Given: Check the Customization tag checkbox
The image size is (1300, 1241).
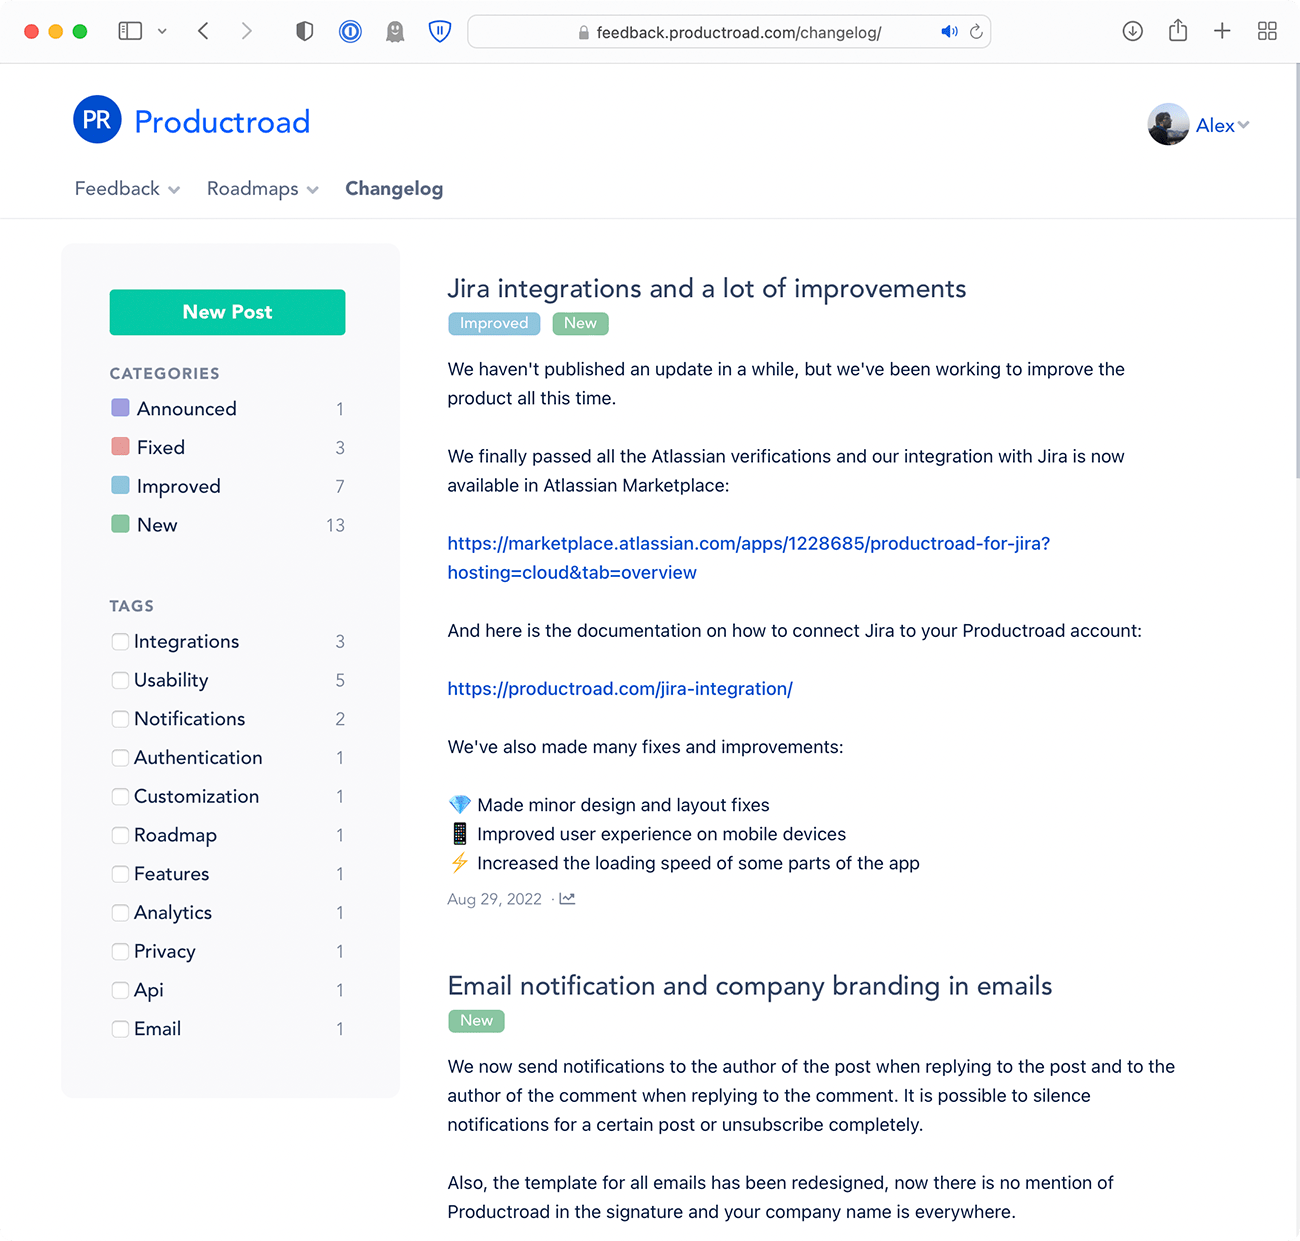Looking at the screenshot, I should point(120,796).
